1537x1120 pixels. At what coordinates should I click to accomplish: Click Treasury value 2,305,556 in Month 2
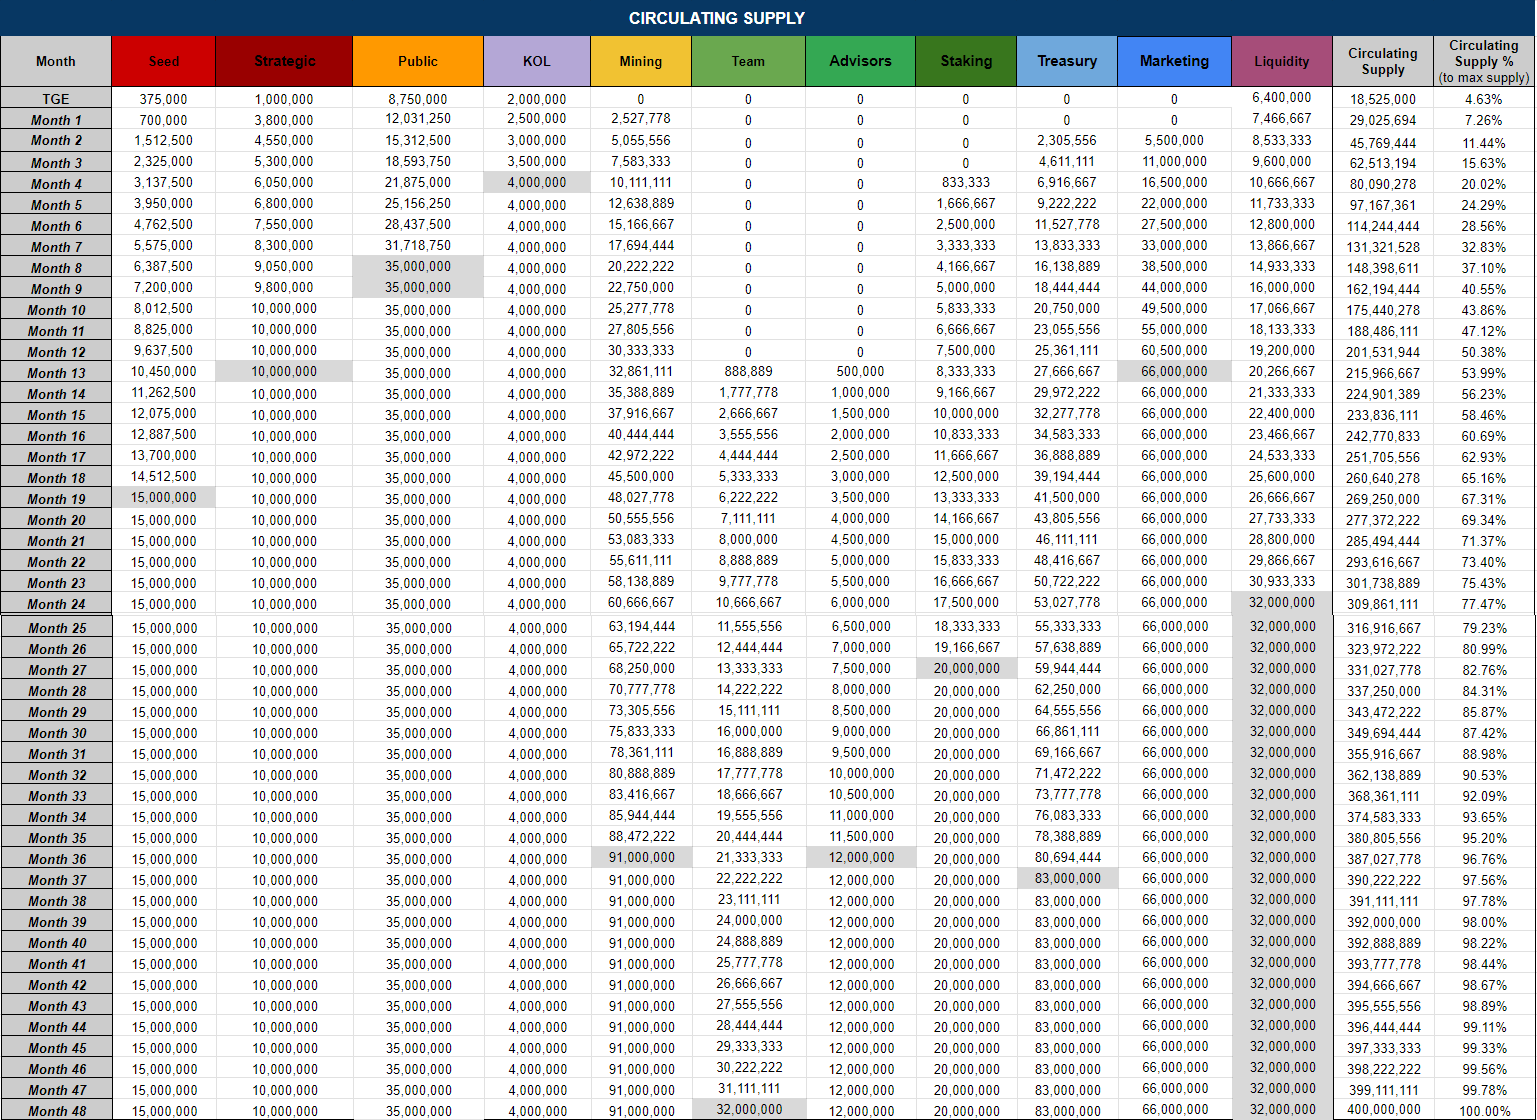(1067, 140)
